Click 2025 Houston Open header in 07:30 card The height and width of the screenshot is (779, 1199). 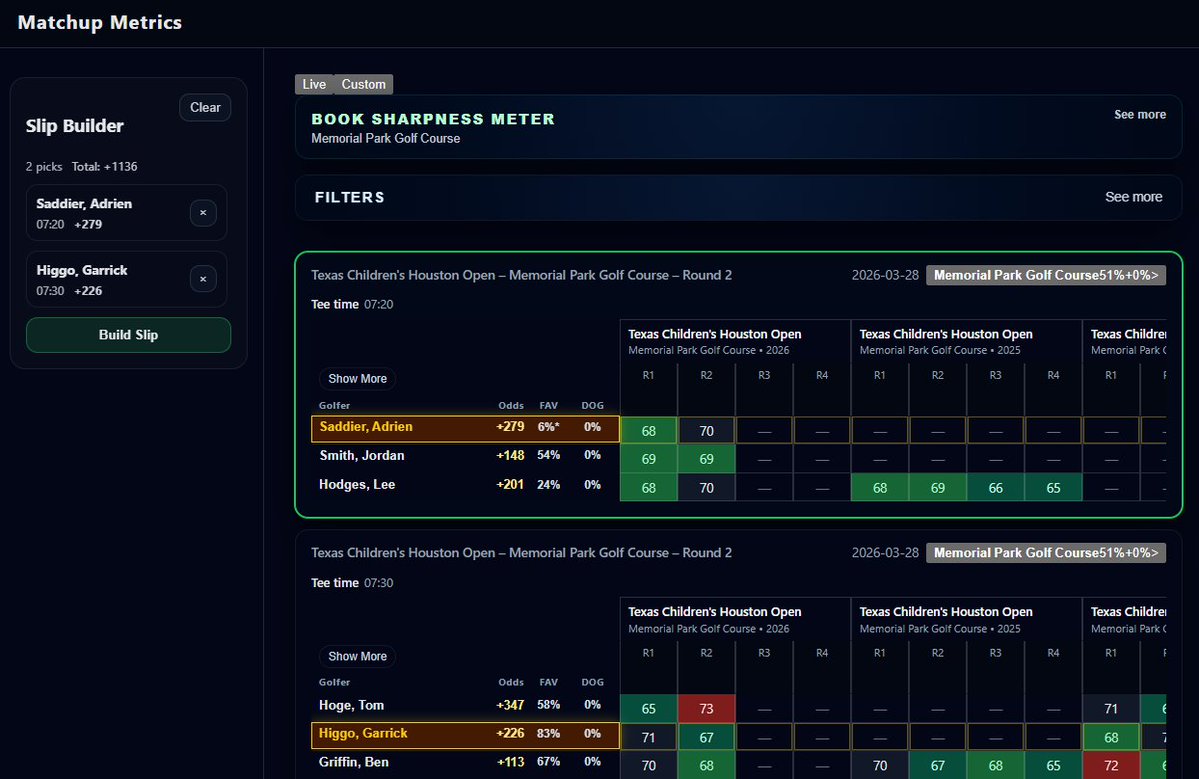click(966, 619)
